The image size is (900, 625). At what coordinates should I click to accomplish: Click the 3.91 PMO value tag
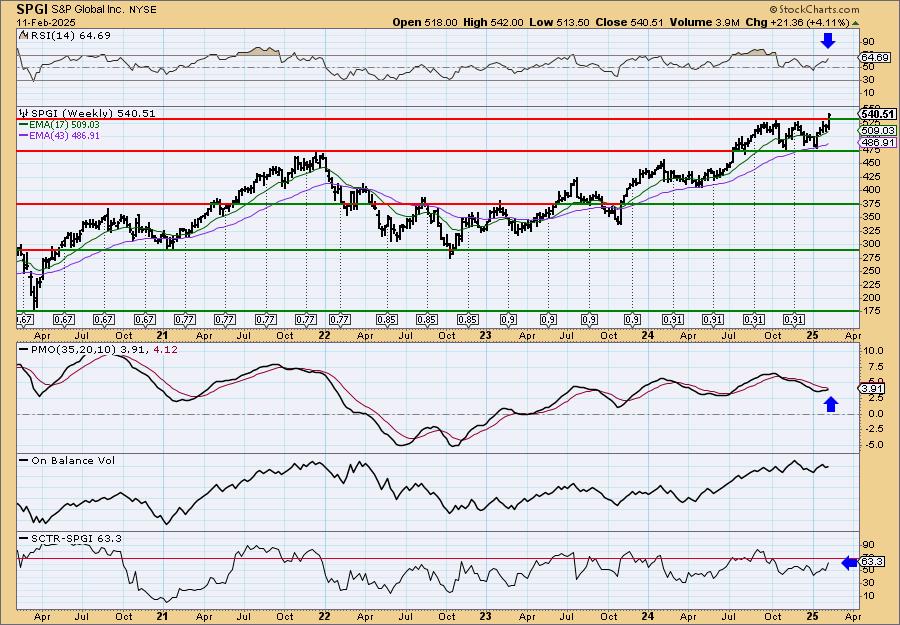(873, 389)
